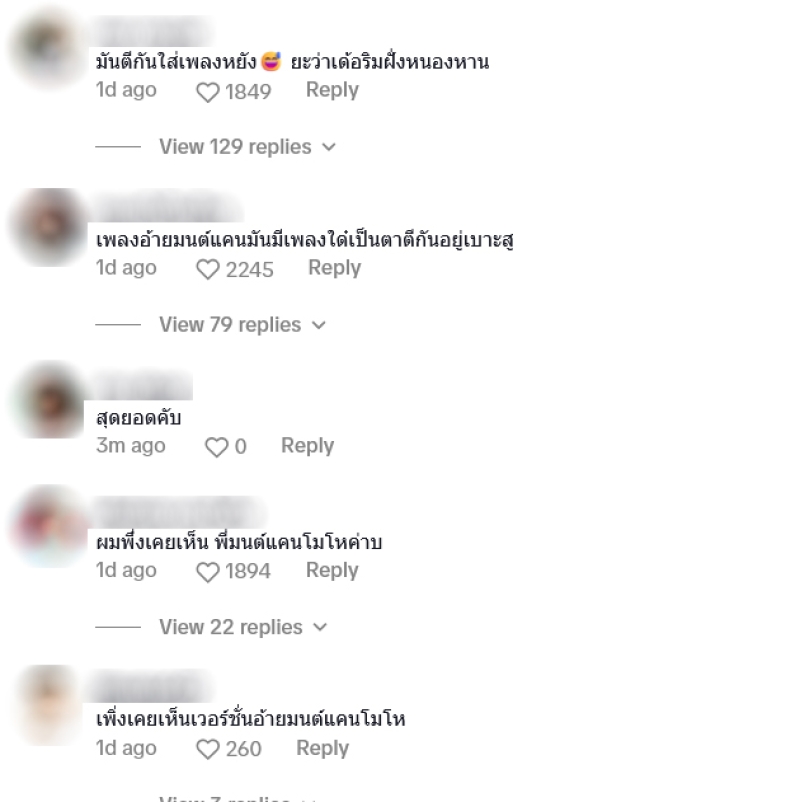Viewport: 800px width, 802px height.
Task: Reply to the comment with 1894 likes
Action: pyautogui.click(x=332, y=570)
